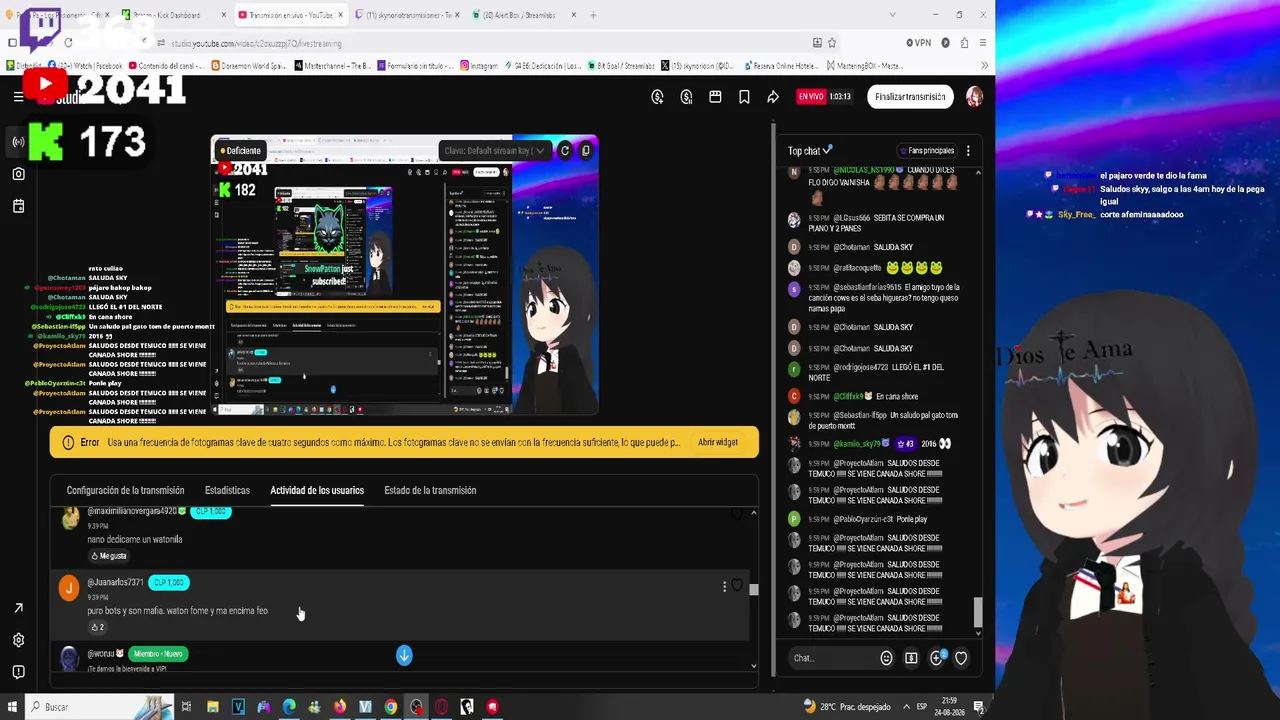
Task: Like the maximilianovergara4920 comment with Me gusta
Action: (x=108, y=556)
